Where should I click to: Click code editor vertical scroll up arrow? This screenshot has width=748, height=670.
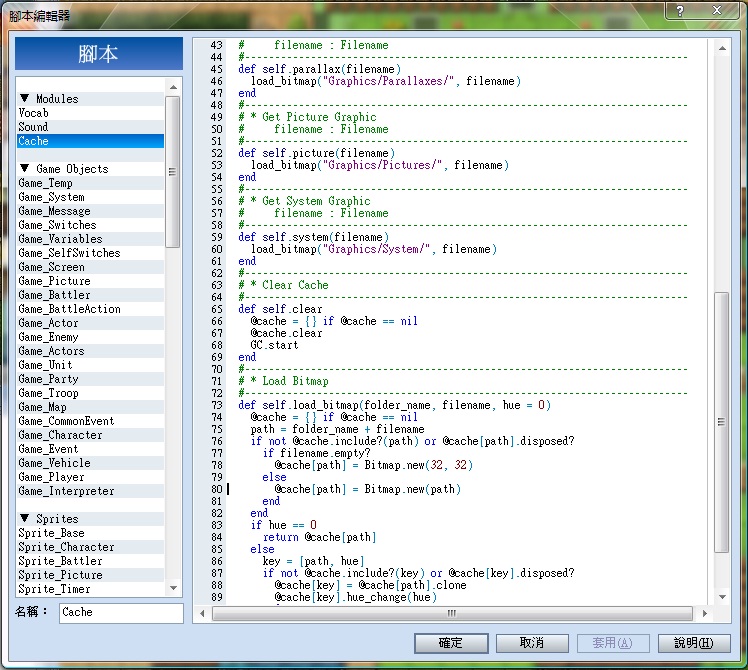tap(722, 48)
